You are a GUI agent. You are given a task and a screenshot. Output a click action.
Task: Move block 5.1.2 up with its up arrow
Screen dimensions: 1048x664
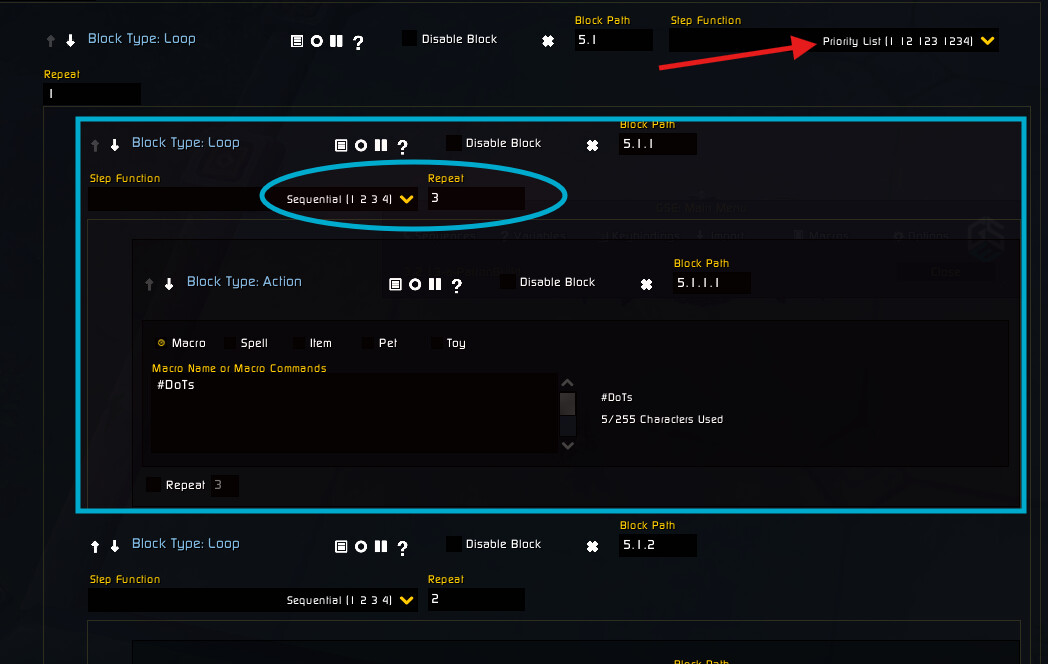(95, 546)
